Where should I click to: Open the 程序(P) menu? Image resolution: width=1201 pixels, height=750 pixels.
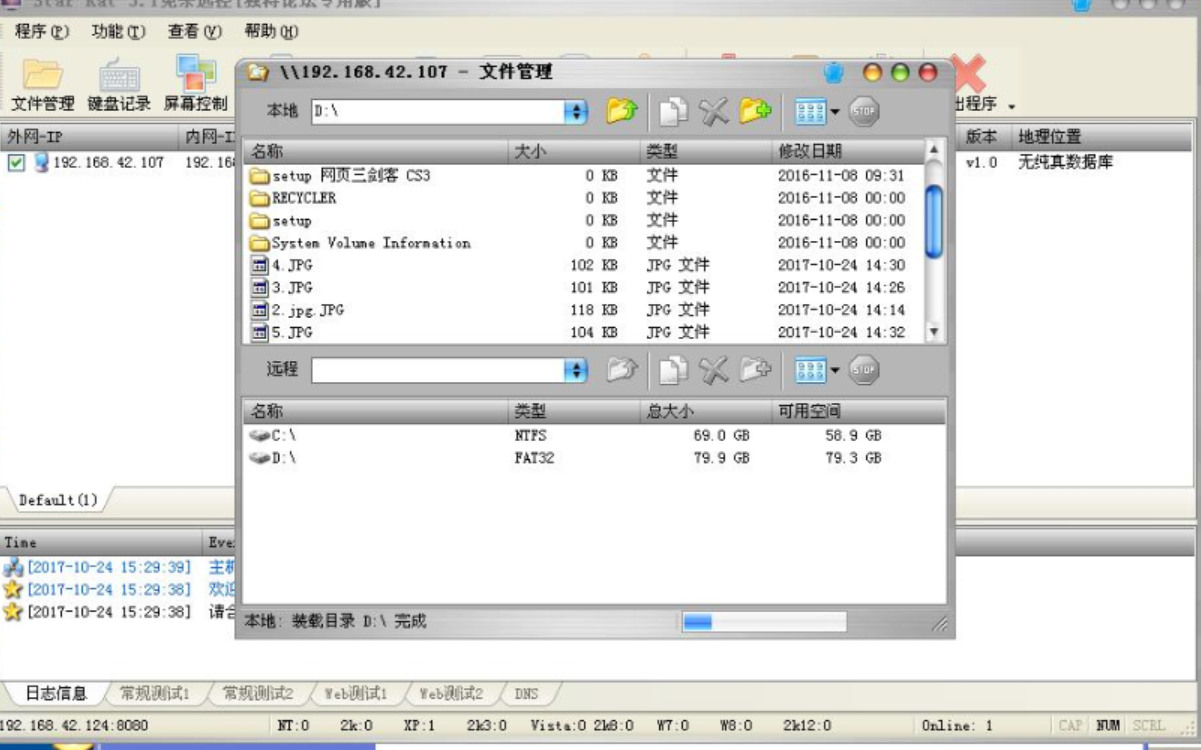coord(42,32)
